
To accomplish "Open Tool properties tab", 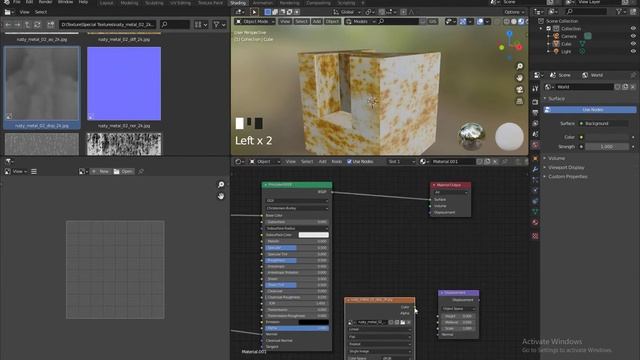I will (x=535, y=89).
